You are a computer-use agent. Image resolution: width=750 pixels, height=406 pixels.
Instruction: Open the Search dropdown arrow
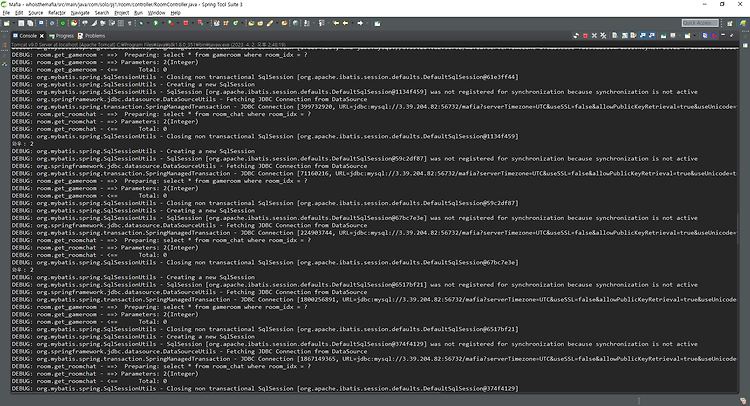point(277,23)
